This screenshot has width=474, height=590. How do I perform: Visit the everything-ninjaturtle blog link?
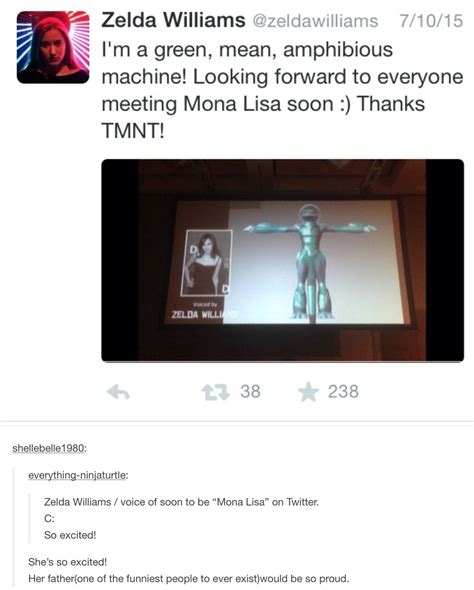click(x=78, y=475)
